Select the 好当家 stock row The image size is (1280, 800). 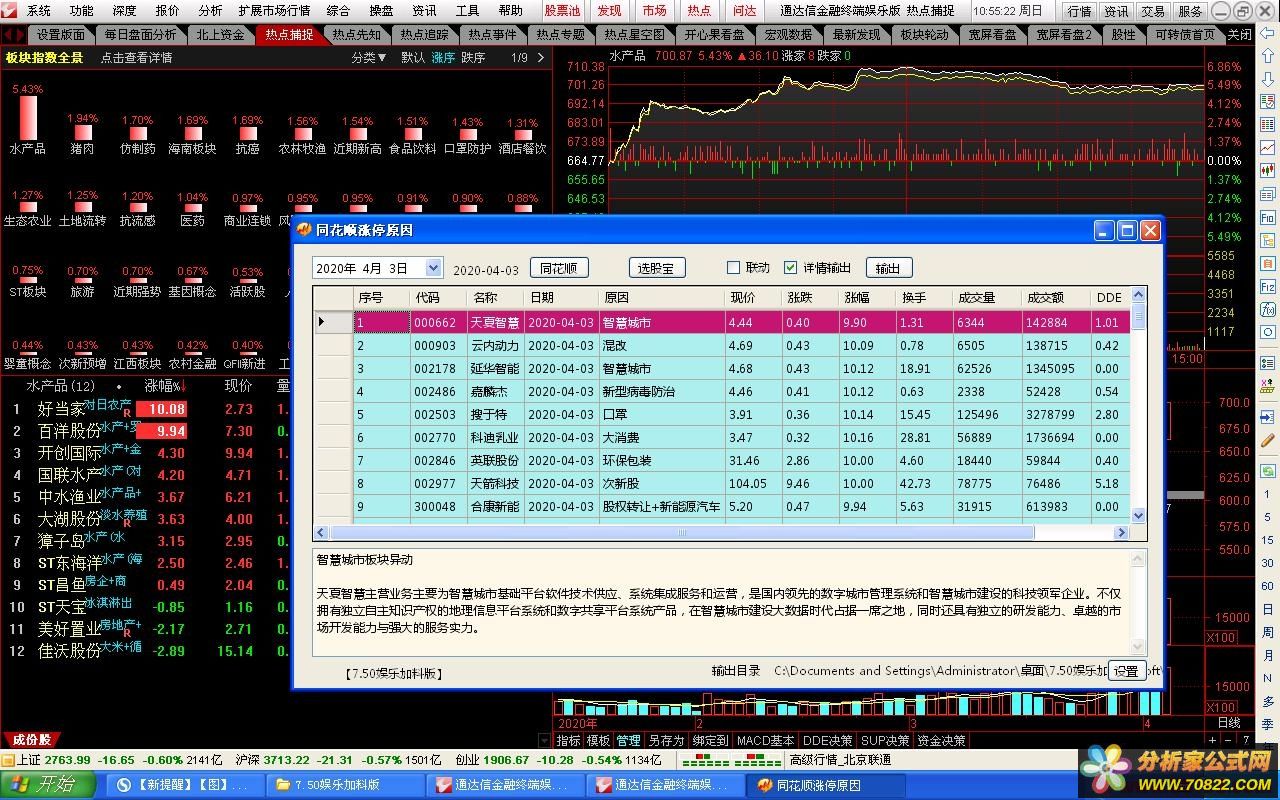145,409
